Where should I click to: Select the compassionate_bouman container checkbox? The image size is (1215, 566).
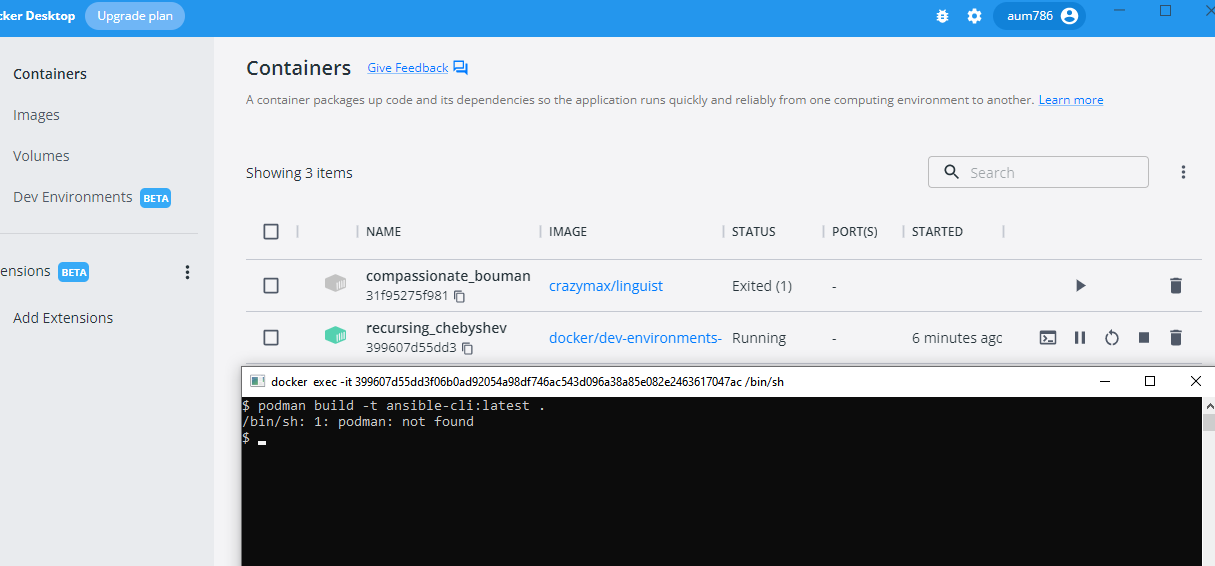click(271, 285)
